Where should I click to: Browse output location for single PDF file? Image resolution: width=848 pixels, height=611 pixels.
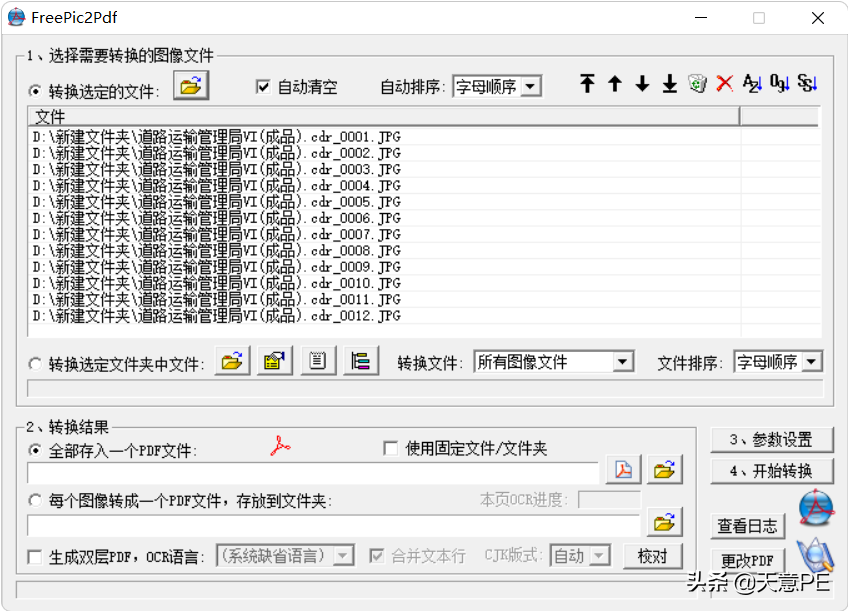coord(665,469)
